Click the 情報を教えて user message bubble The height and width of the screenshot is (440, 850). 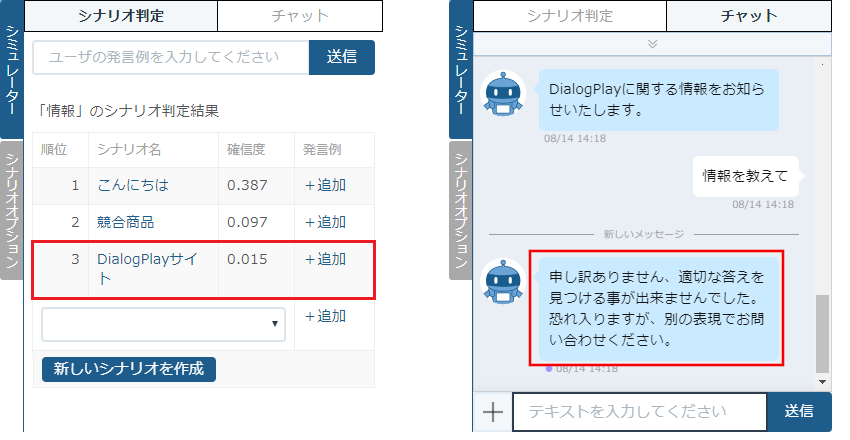point(745,176)
